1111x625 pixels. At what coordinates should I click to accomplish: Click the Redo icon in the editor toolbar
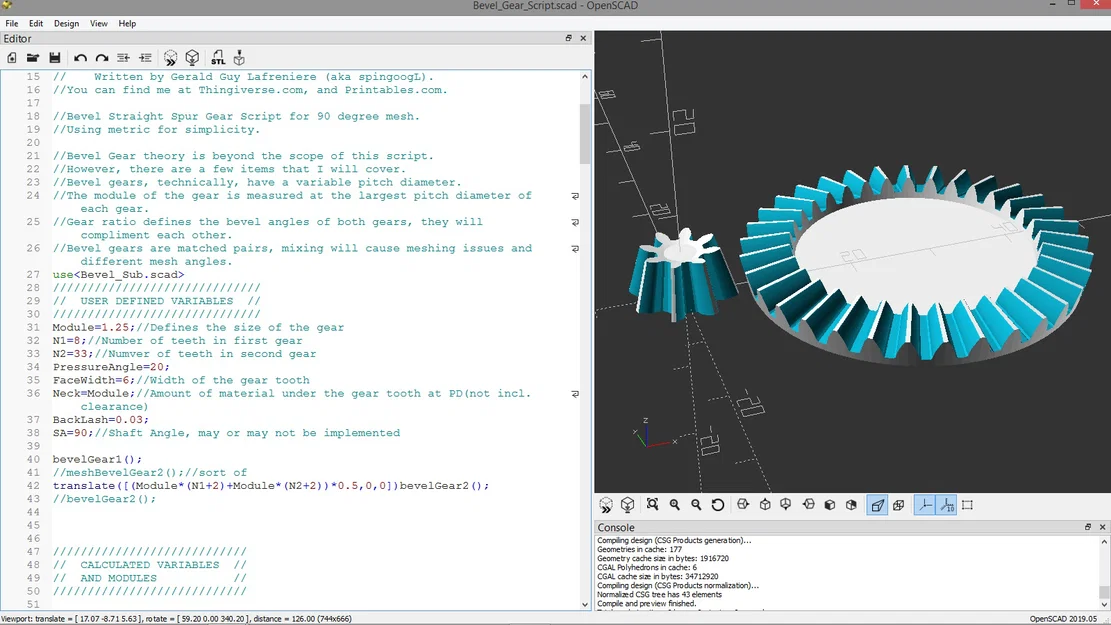point(101,57)
